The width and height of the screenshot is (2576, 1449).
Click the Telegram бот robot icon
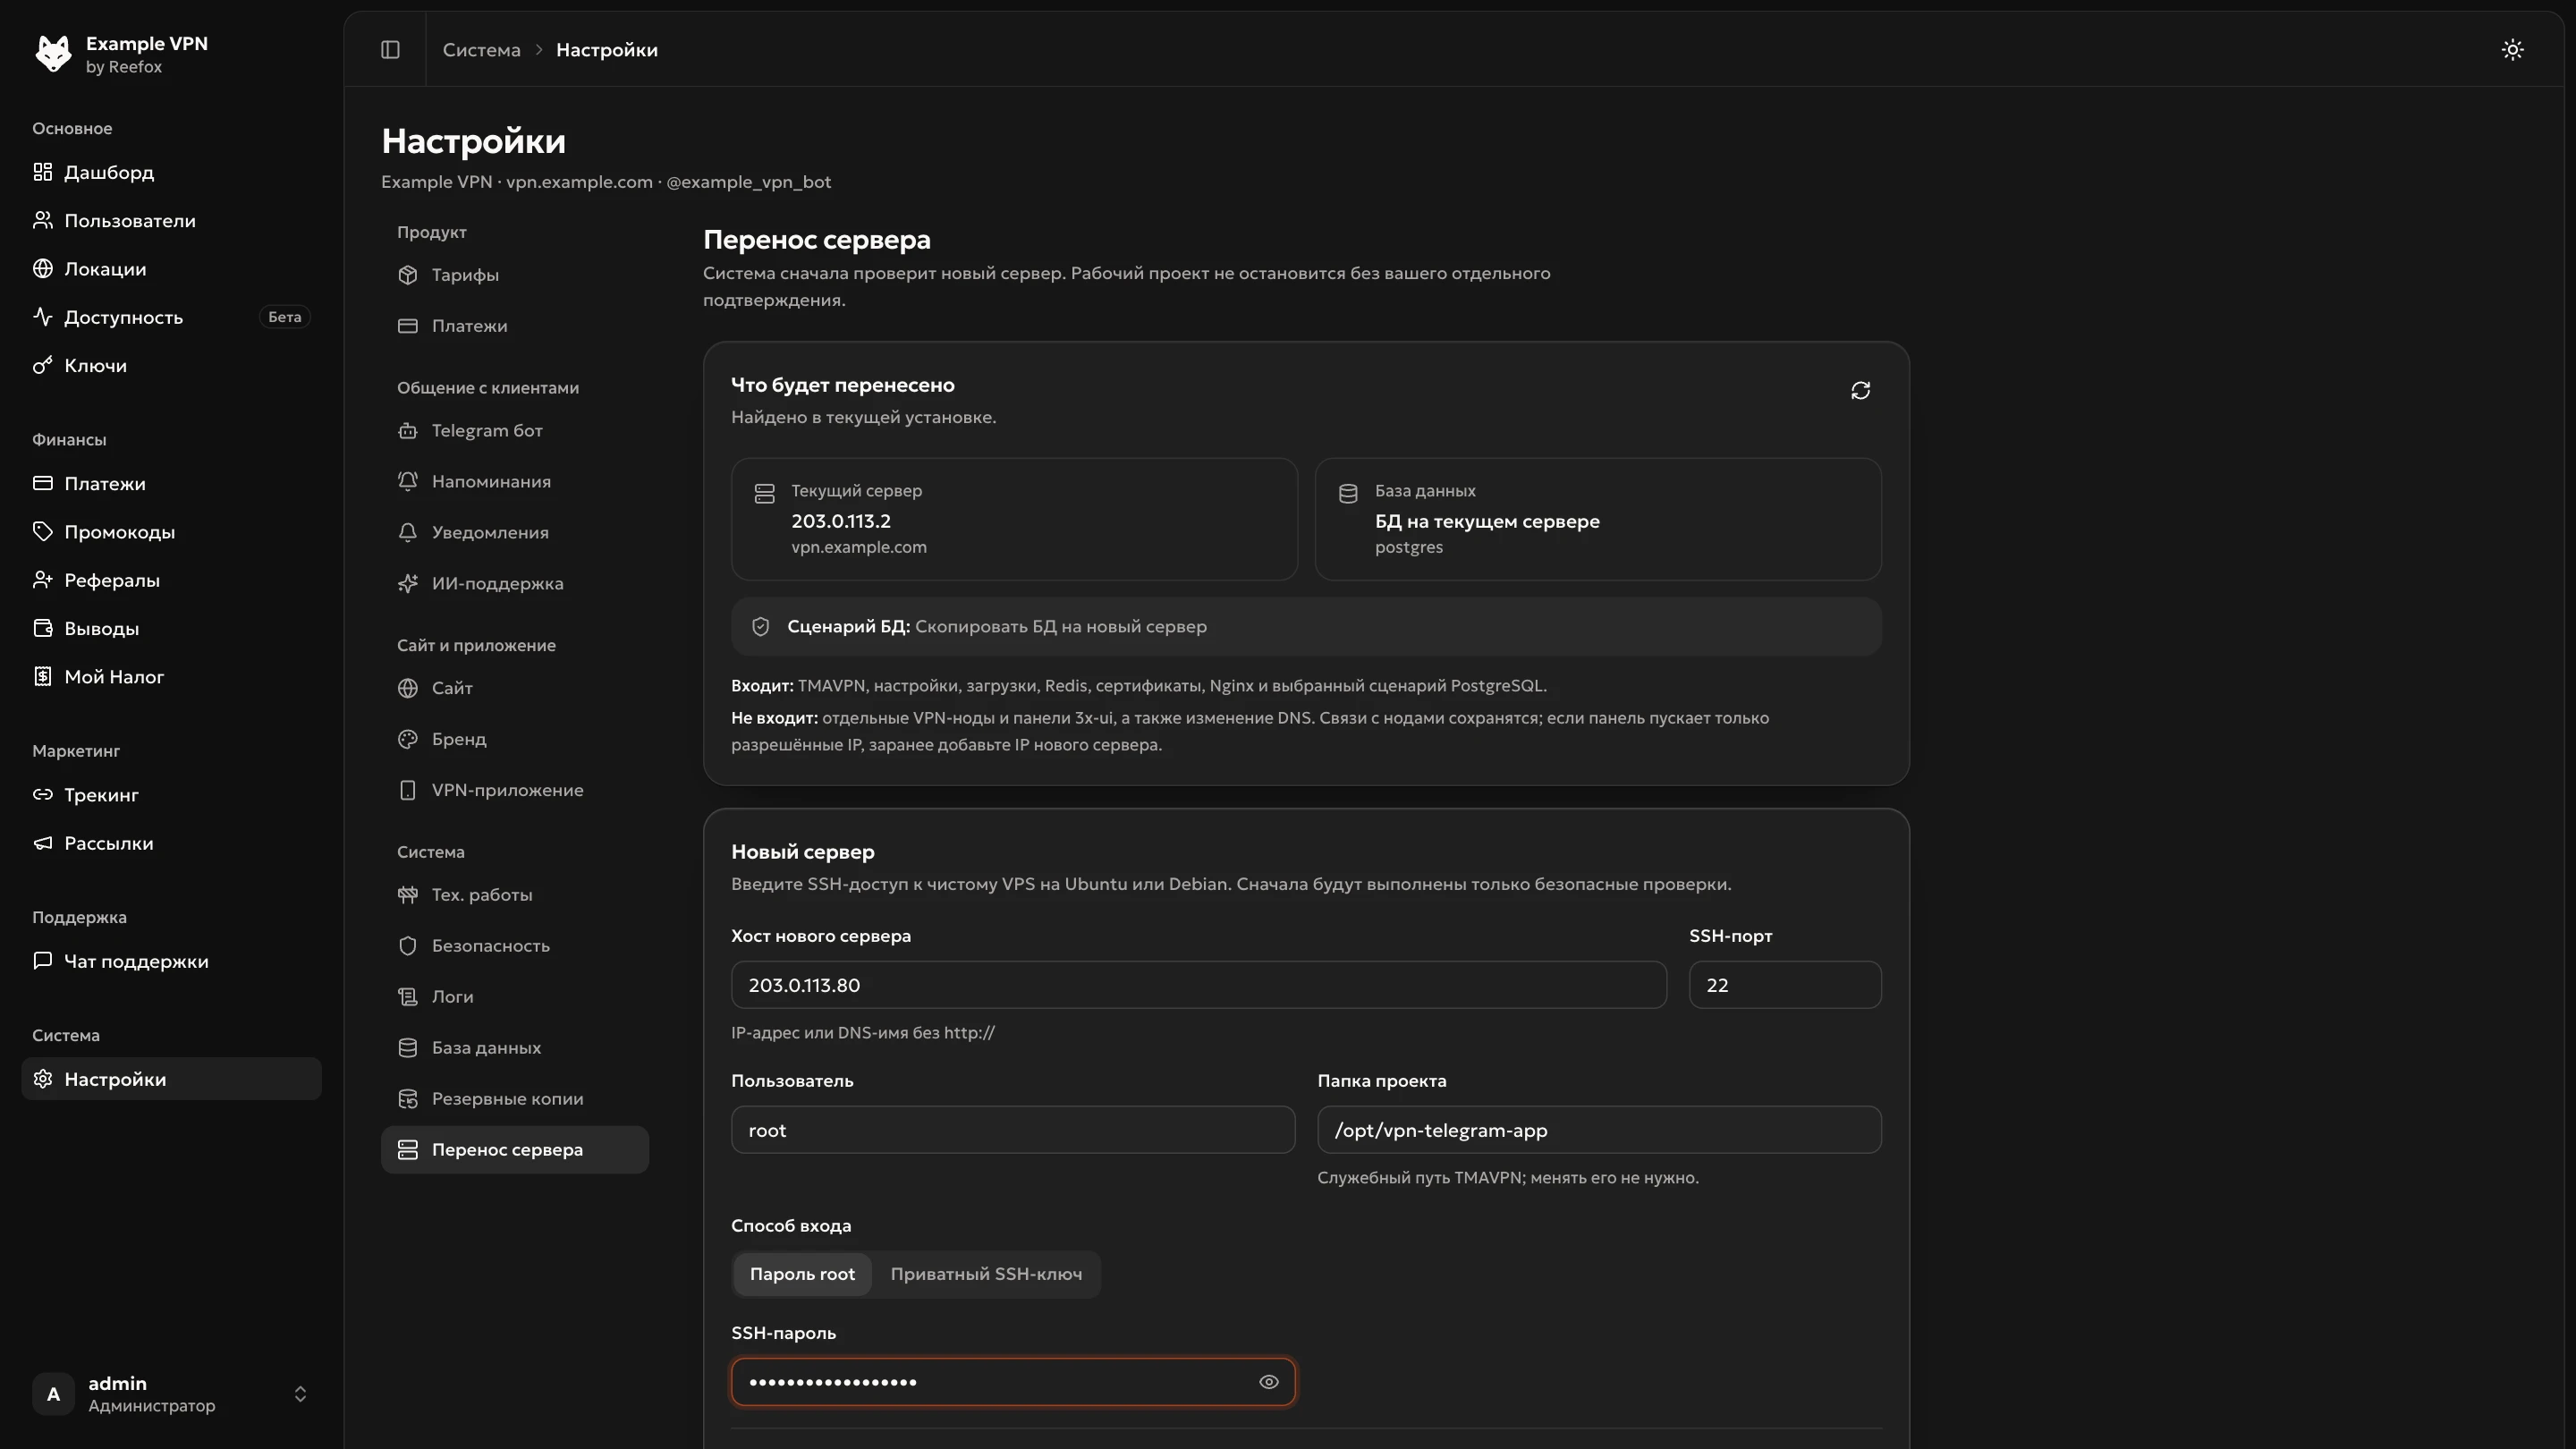pyautogui.click(x=407, y=431)
